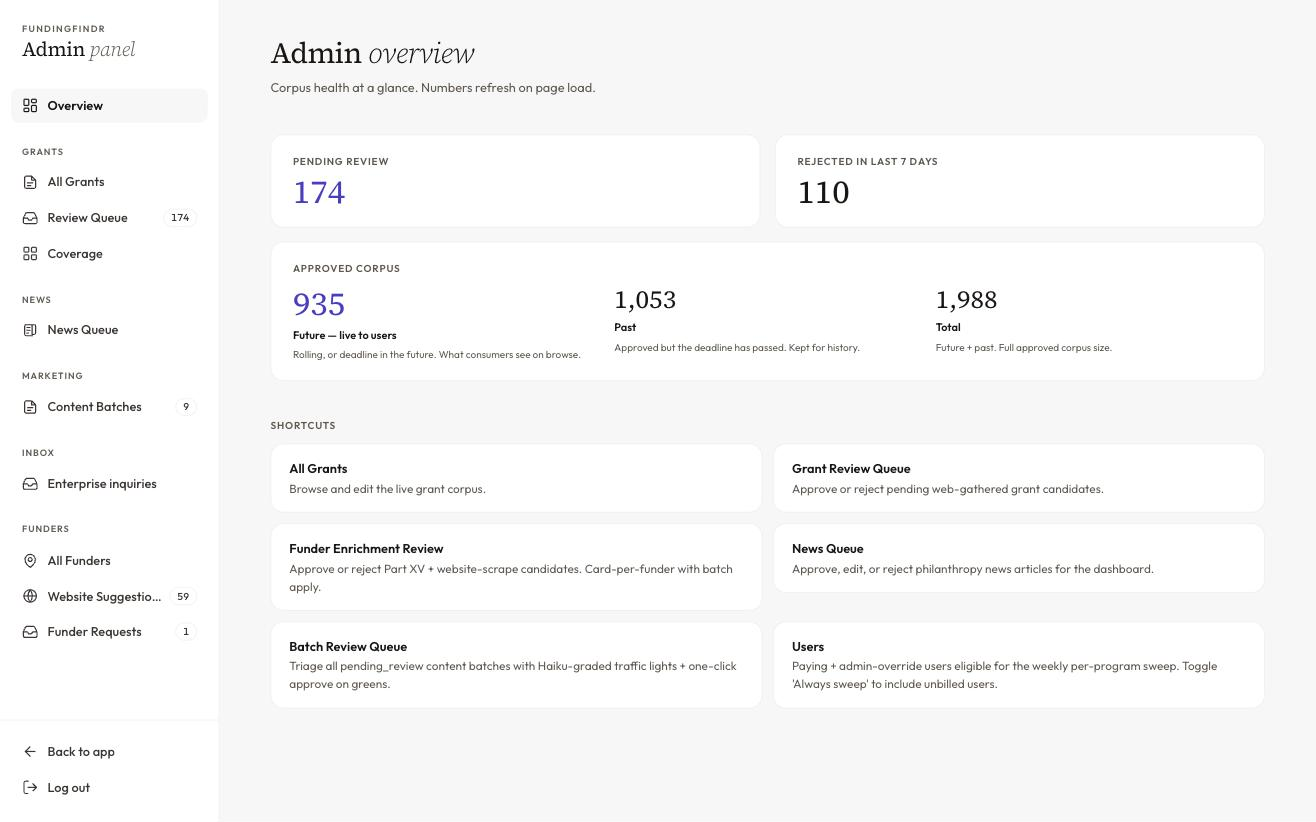
Task: Click the News Queue newspaper icon
Action: [x=30, y=330]
